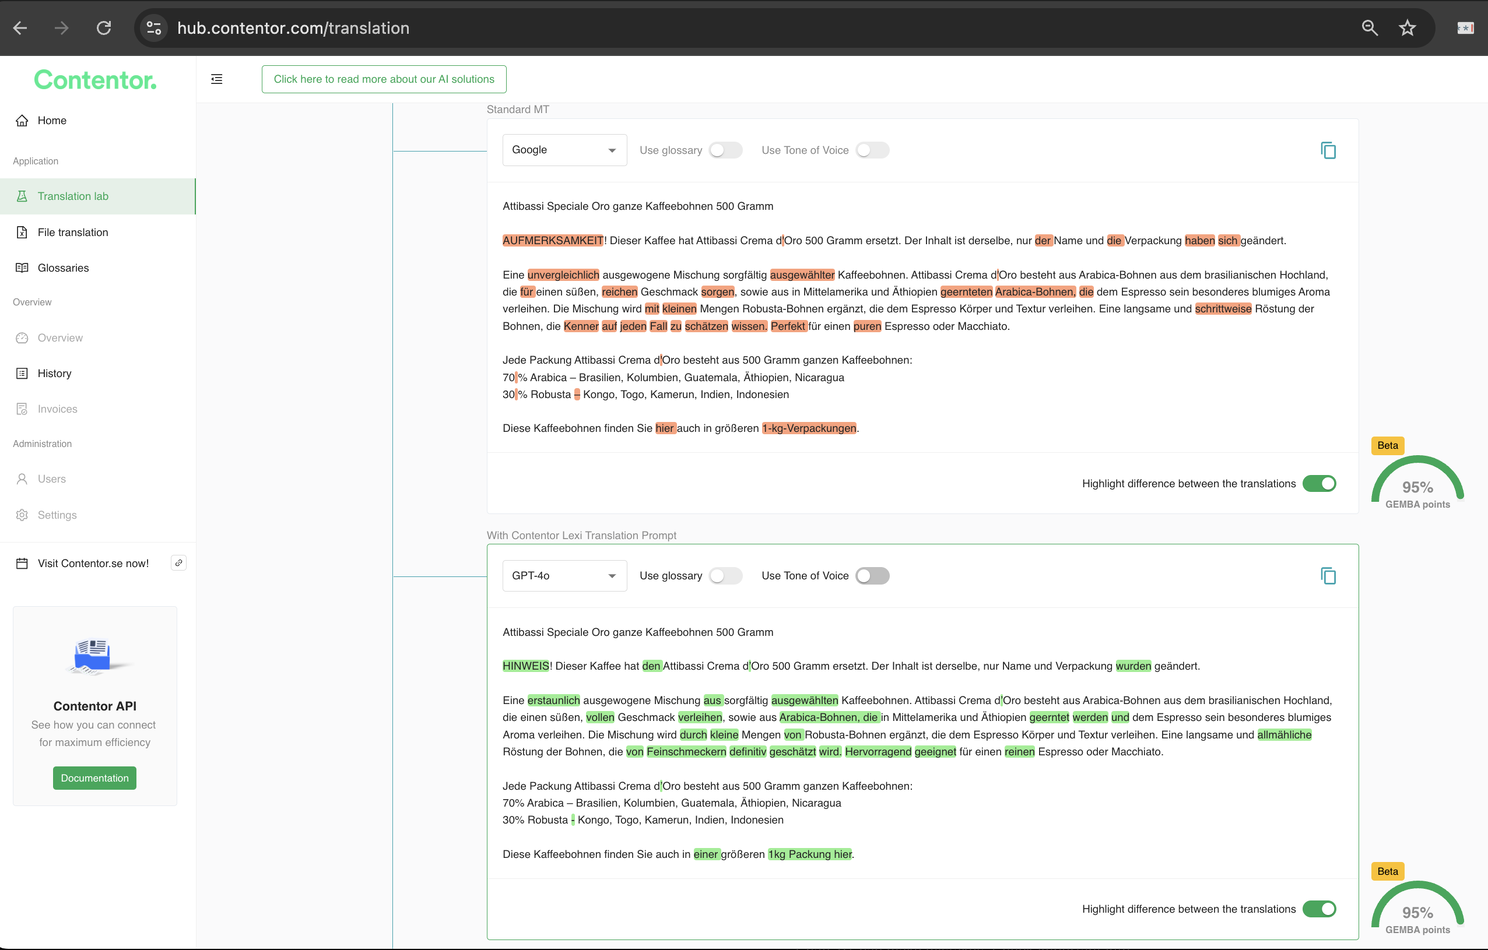Reload the page with the refresh icon
Screen dimensions: 1488x950
pos(104,28)
